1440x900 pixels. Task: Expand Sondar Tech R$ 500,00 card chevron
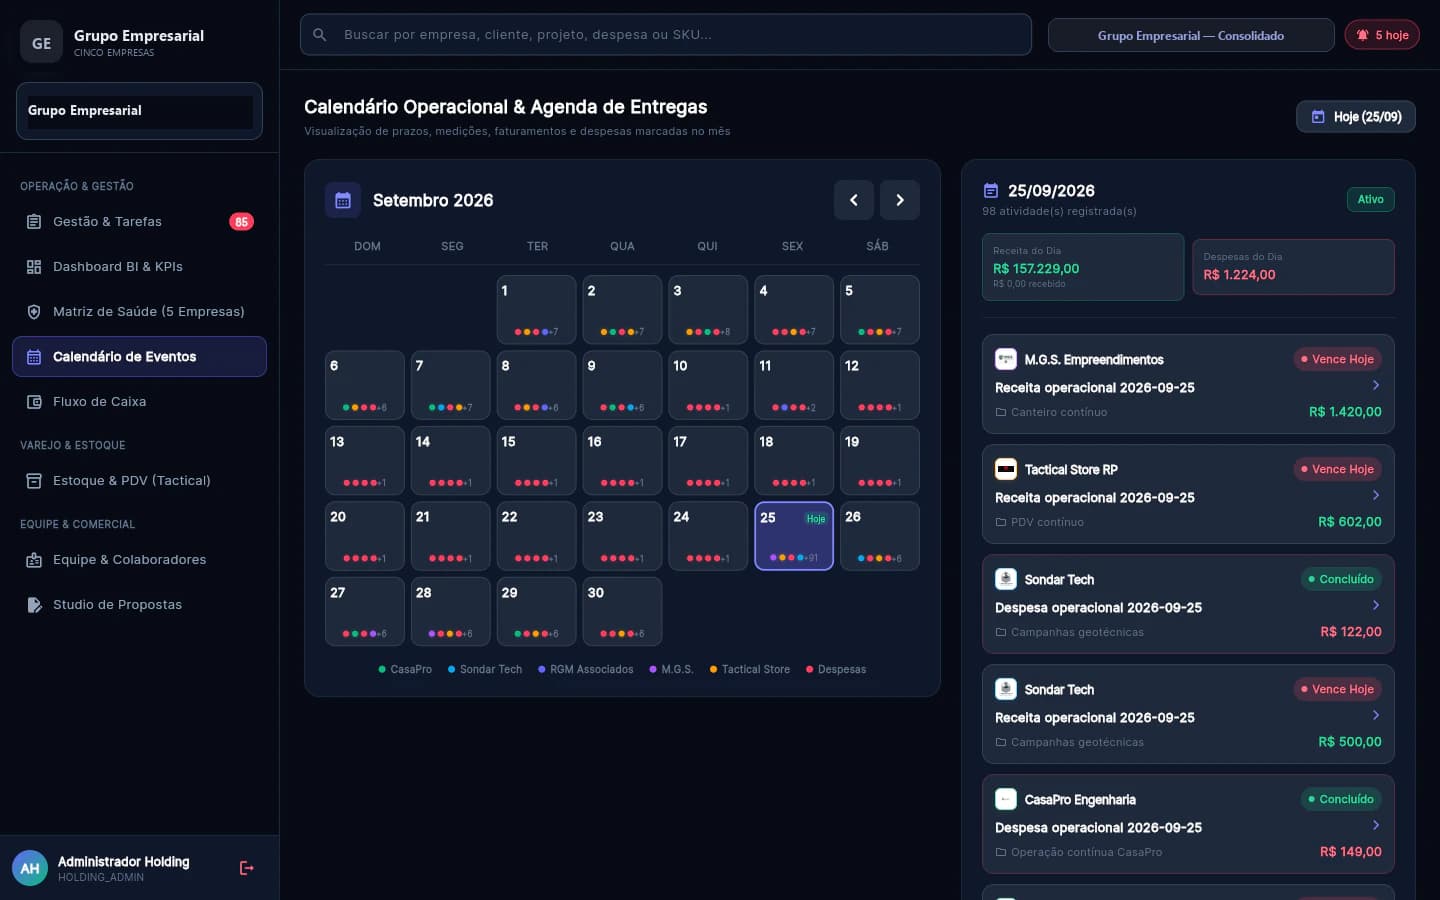point(1376,715)
